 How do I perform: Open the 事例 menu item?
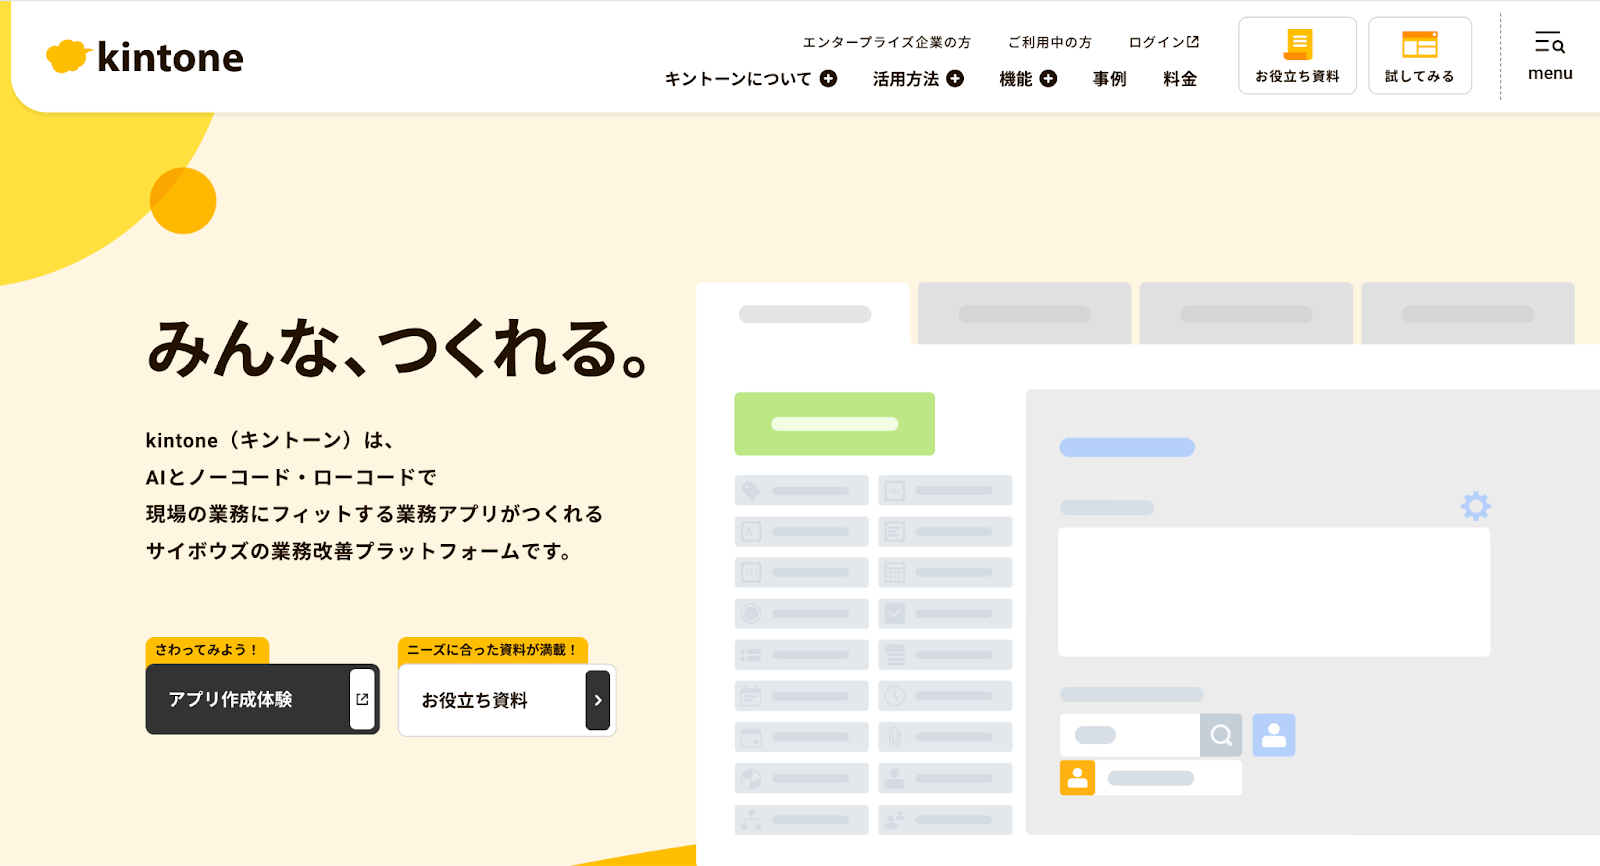1109,79
